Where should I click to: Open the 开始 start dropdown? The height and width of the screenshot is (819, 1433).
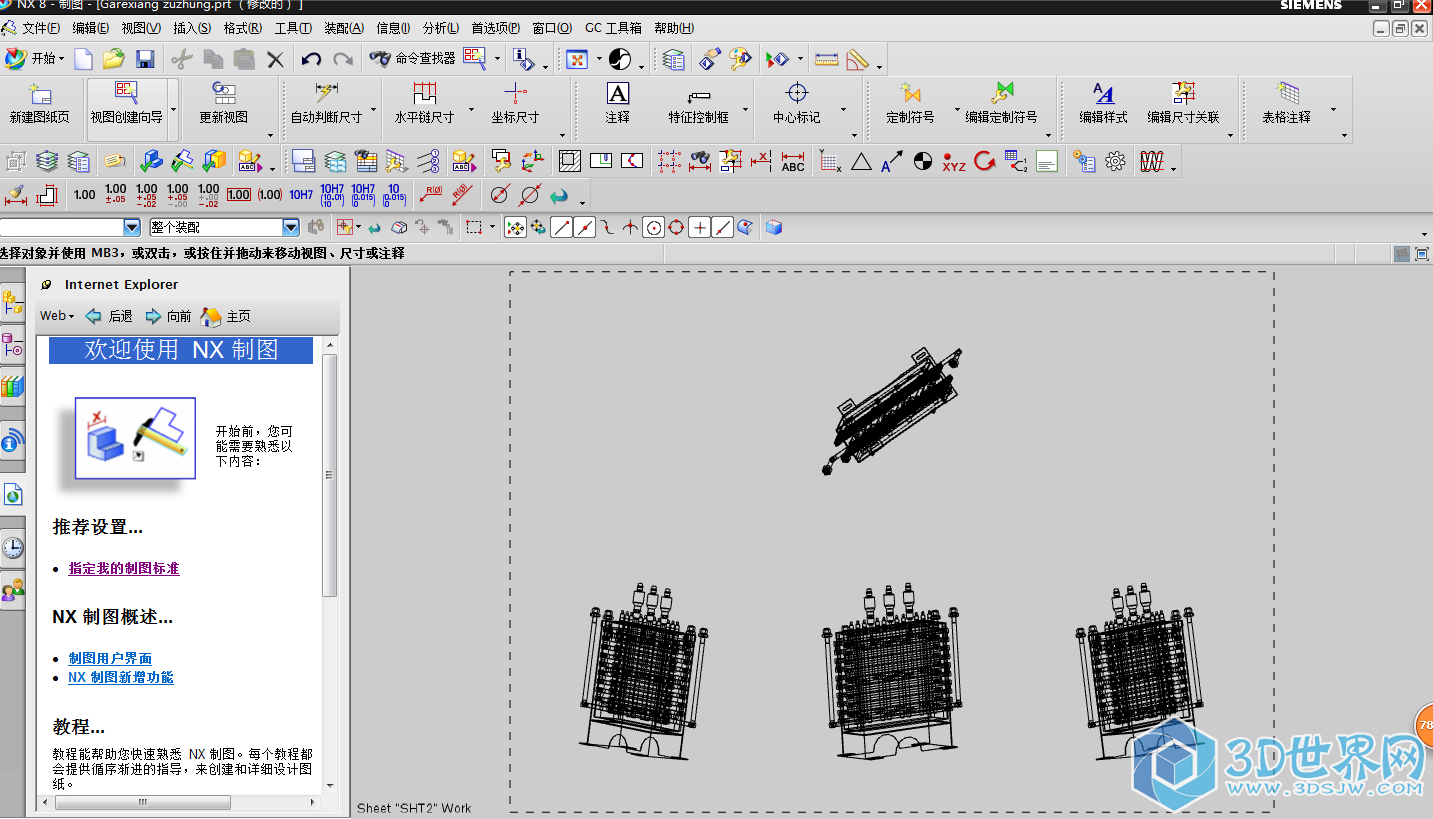(34, 59)
